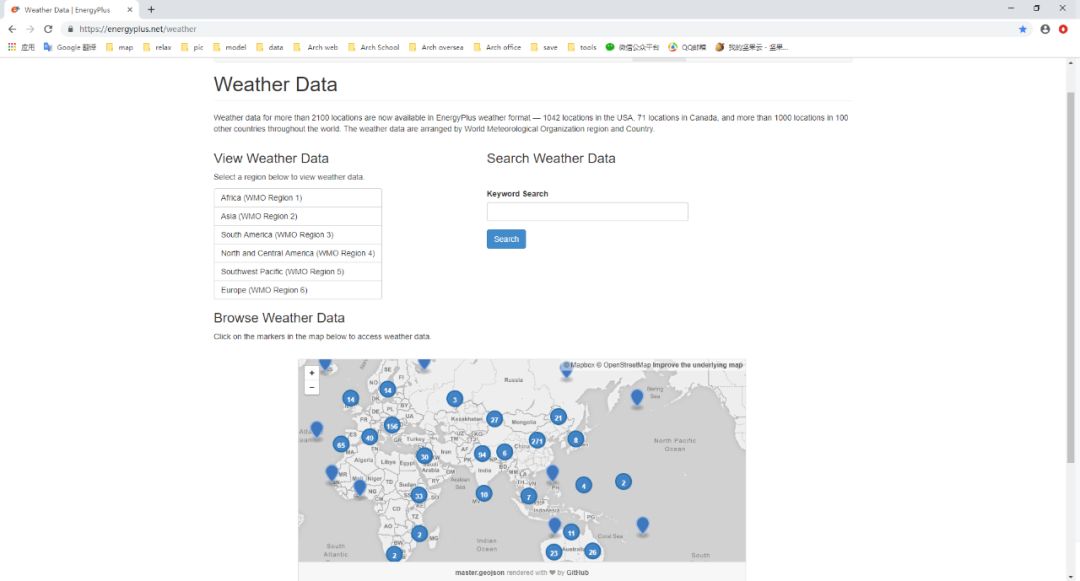Click the blue Search button
1080x581 pixels.
coord(506,239)
